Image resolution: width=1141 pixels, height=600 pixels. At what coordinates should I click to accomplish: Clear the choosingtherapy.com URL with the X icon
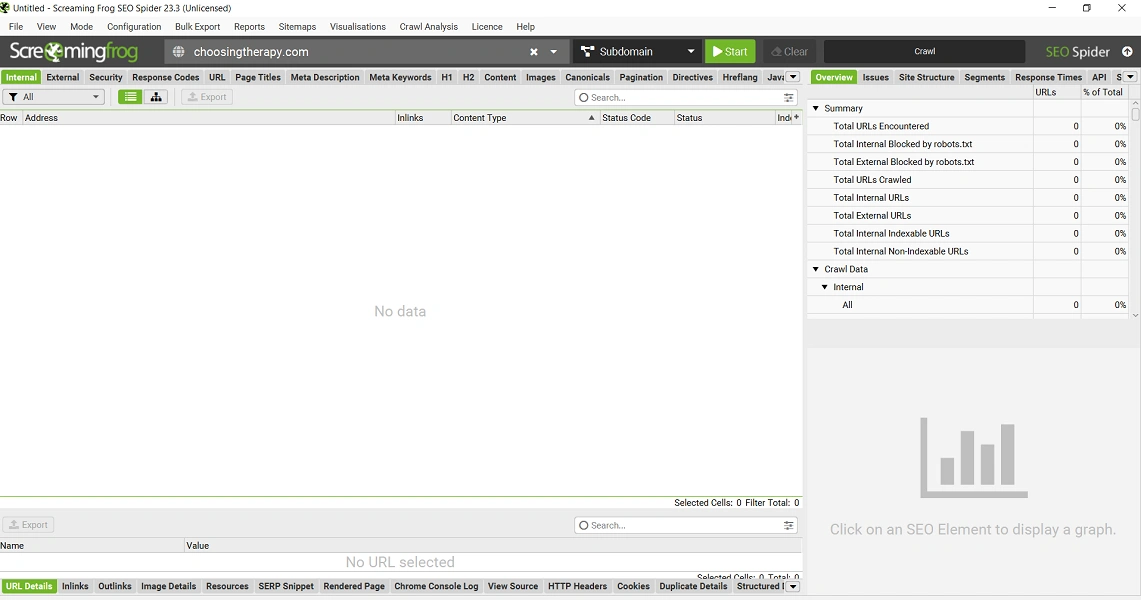(x=533, y=52)
